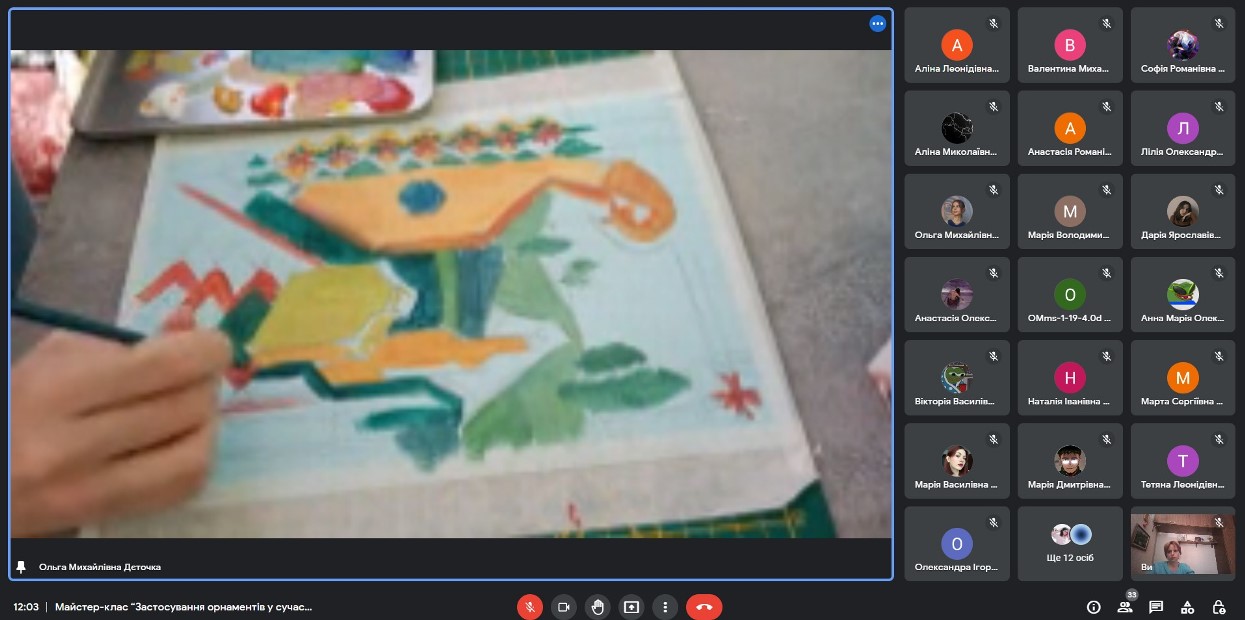Open the activities panel
The height and width of the screenshot is (620, 1245).
1187,607
